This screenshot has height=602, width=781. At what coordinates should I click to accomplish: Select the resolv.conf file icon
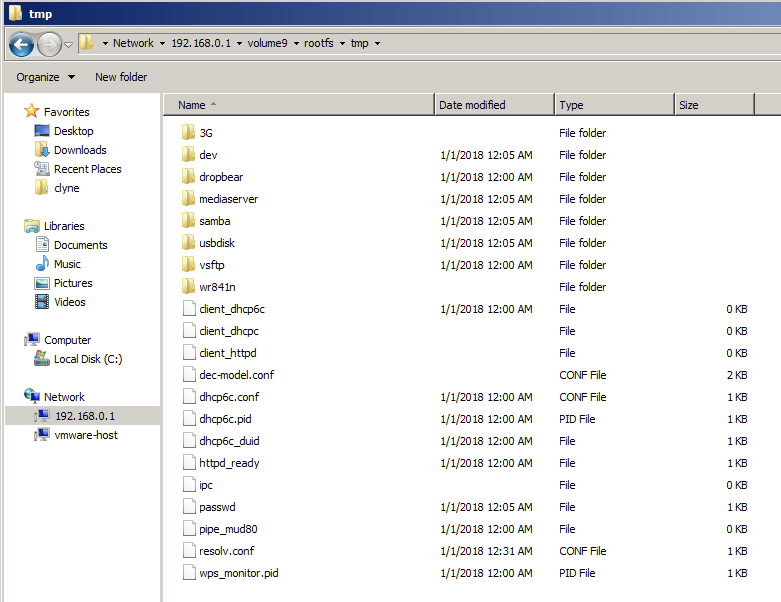tap(189, 551)
